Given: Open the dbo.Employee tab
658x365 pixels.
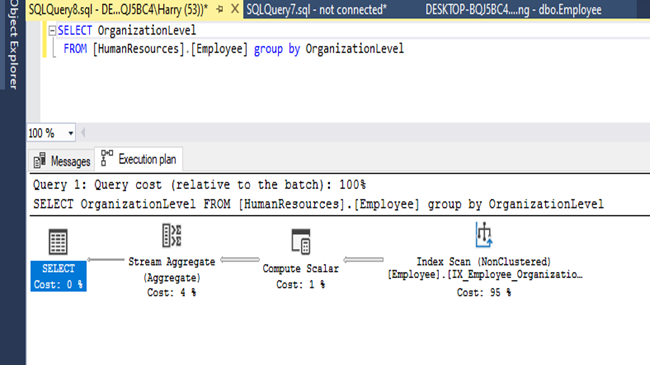Looking at the screenshot, I should pyautogui.click(x=513, y=10).
